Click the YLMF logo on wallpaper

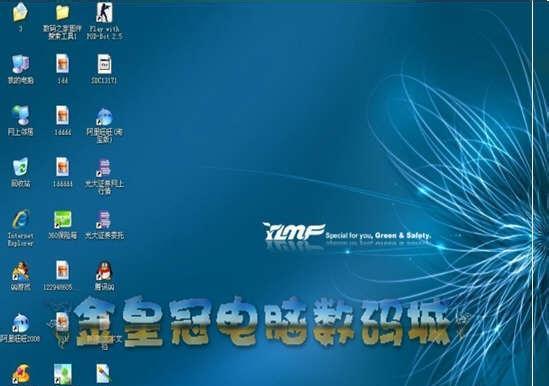pyautogui.click(x=294, y=232)
